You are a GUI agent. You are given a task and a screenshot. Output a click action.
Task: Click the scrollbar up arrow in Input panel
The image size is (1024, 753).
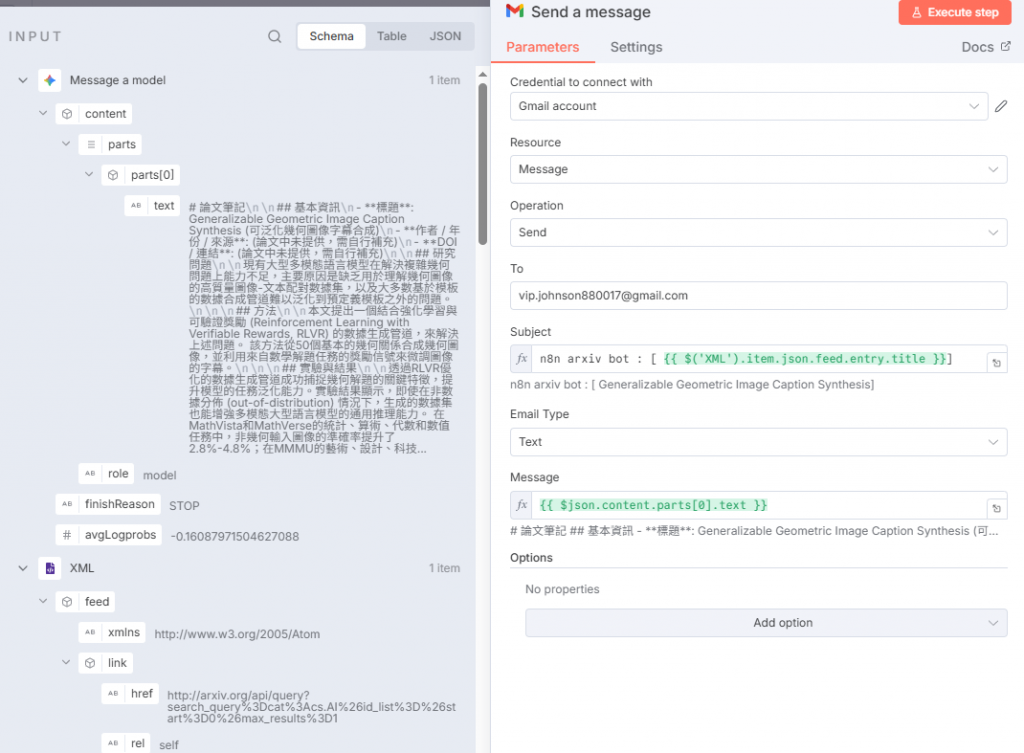pyautogui.click(x=483, y=74)
